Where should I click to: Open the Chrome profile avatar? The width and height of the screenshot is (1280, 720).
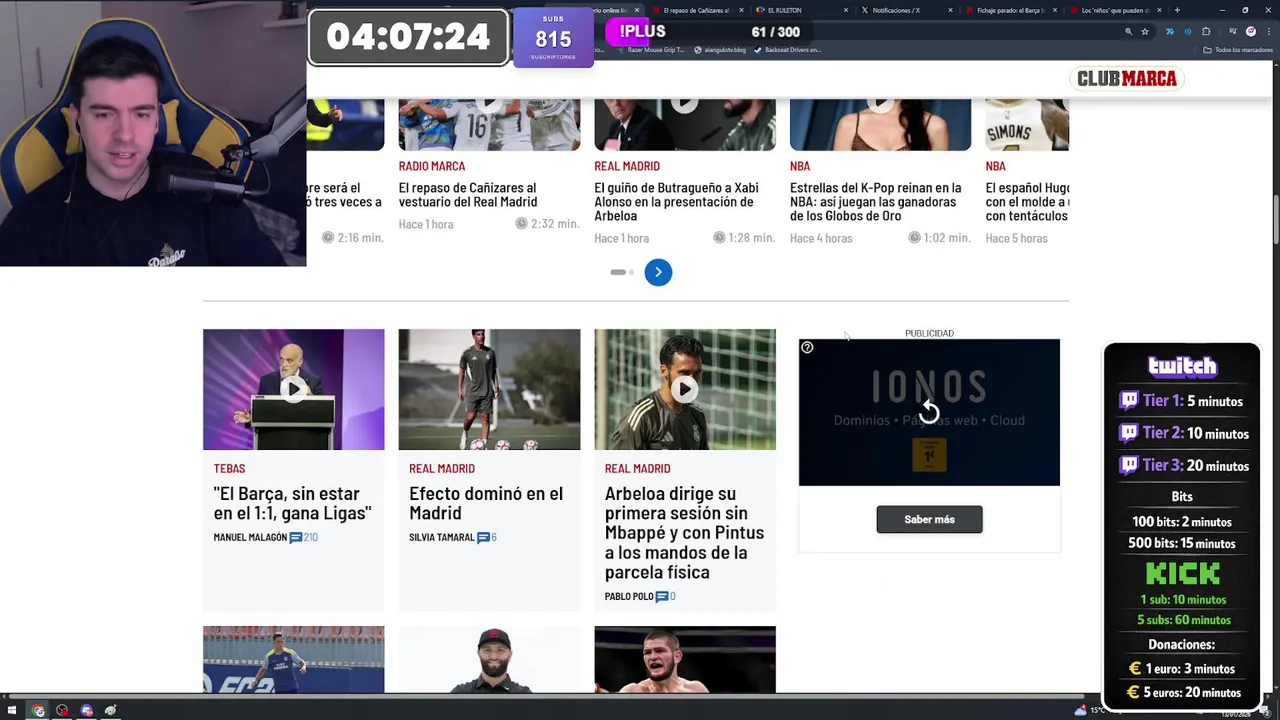point(1251,31)
